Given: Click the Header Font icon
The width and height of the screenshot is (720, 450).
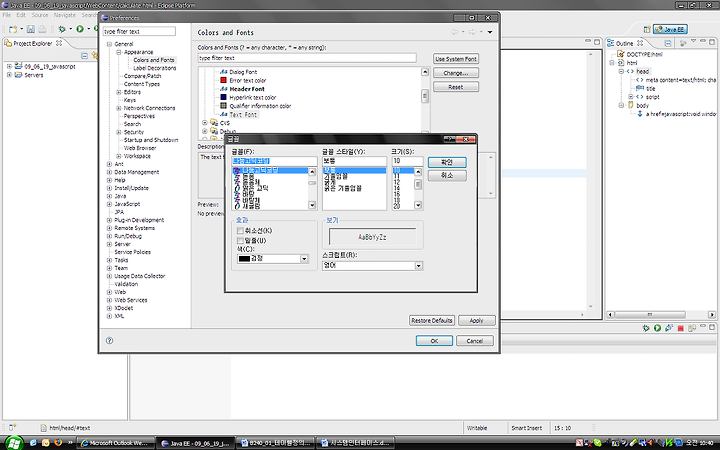Looking at the screenshot, I should coord(224,89).
